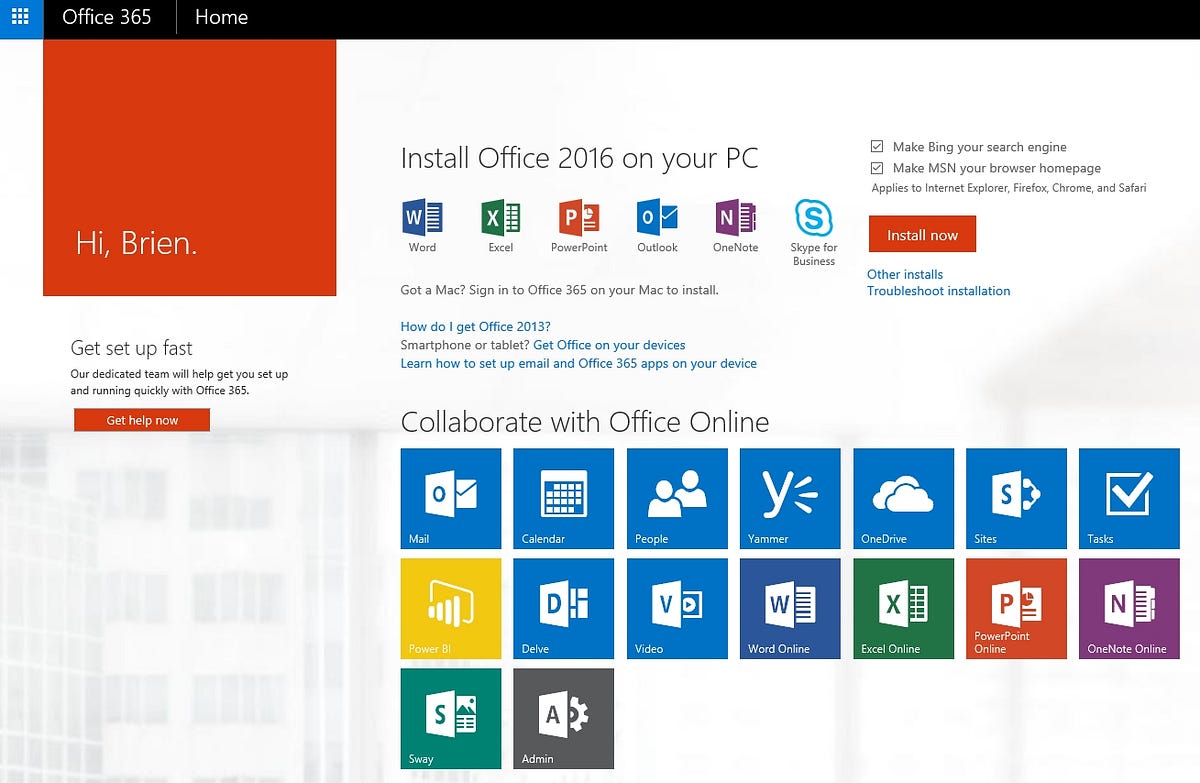
Task: Click the Get set up fast heading
Action: click(x=132, y=348)
